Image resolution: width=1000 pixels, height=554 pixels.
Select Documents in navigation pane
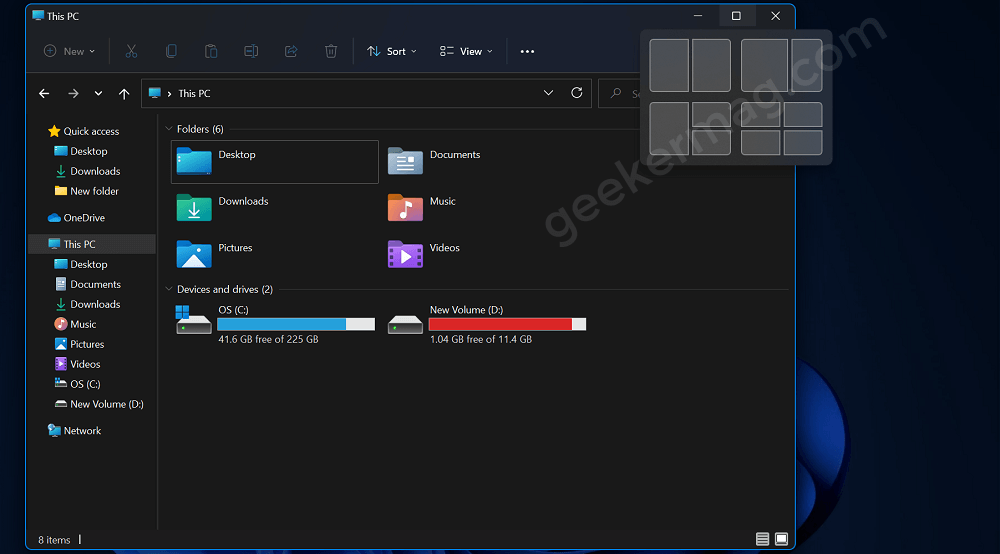point(87,284)
